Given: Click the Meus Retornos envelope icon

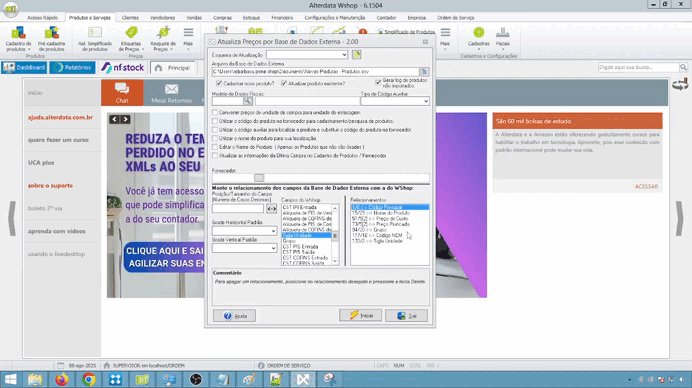Looking at the screenshot, I should click(x=171, y=90).
